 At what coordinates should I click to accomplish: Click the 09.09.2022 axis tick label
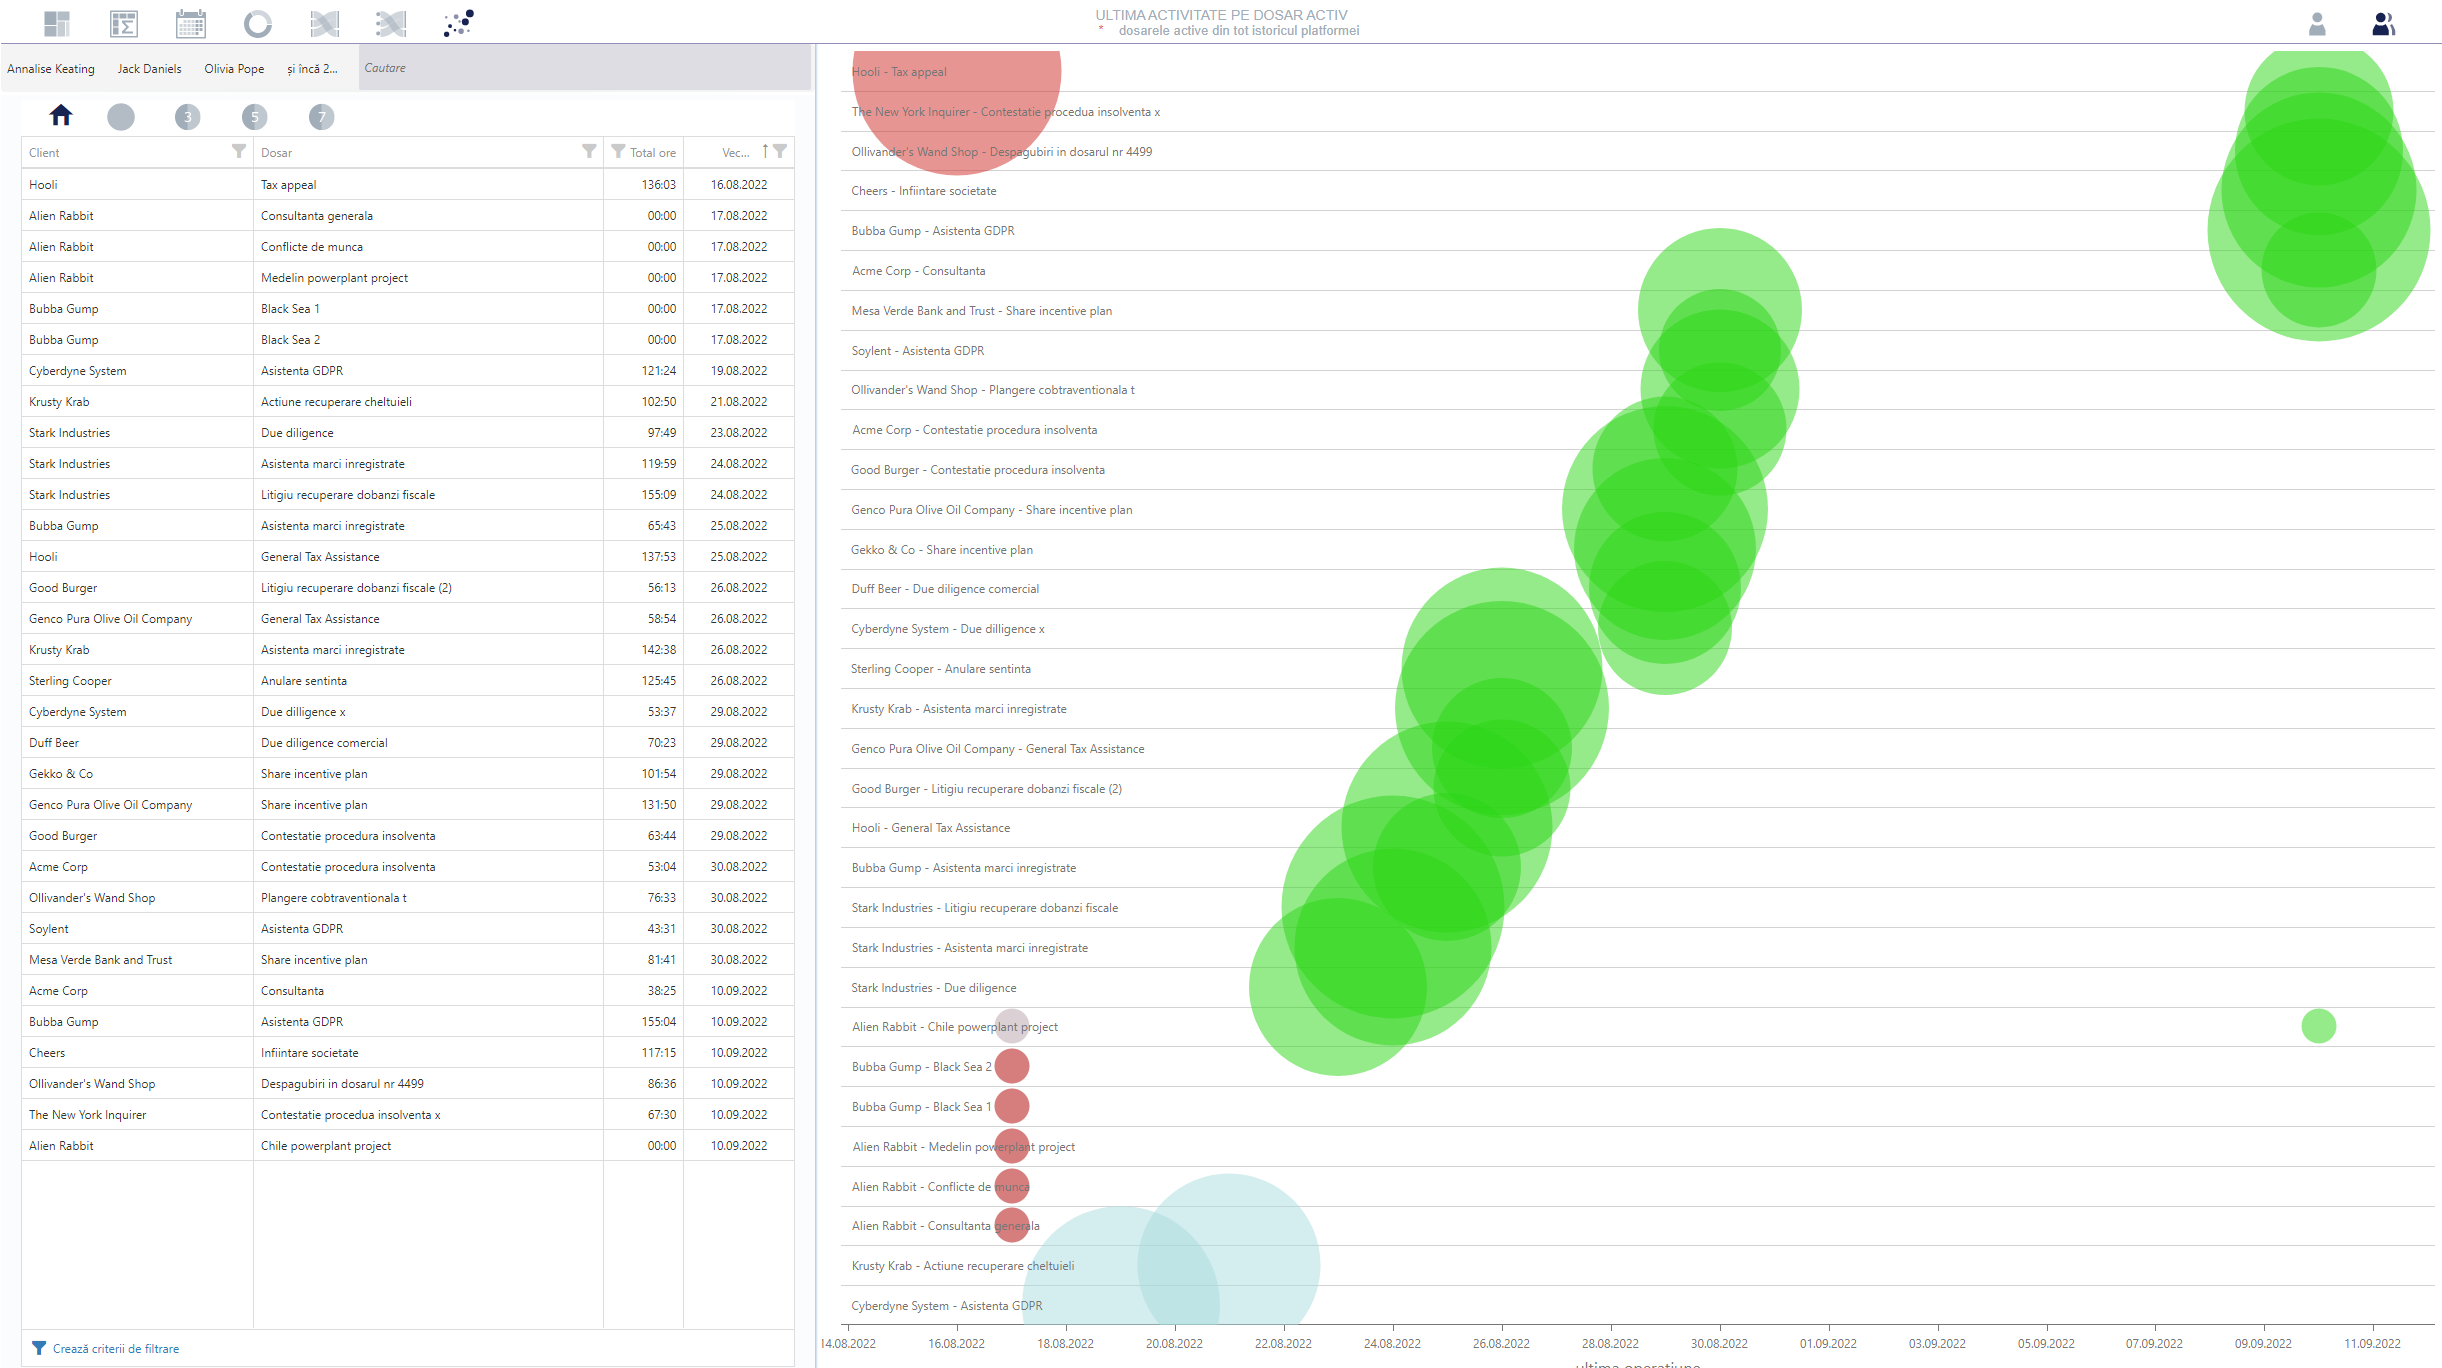(x=2263, y=1344)
